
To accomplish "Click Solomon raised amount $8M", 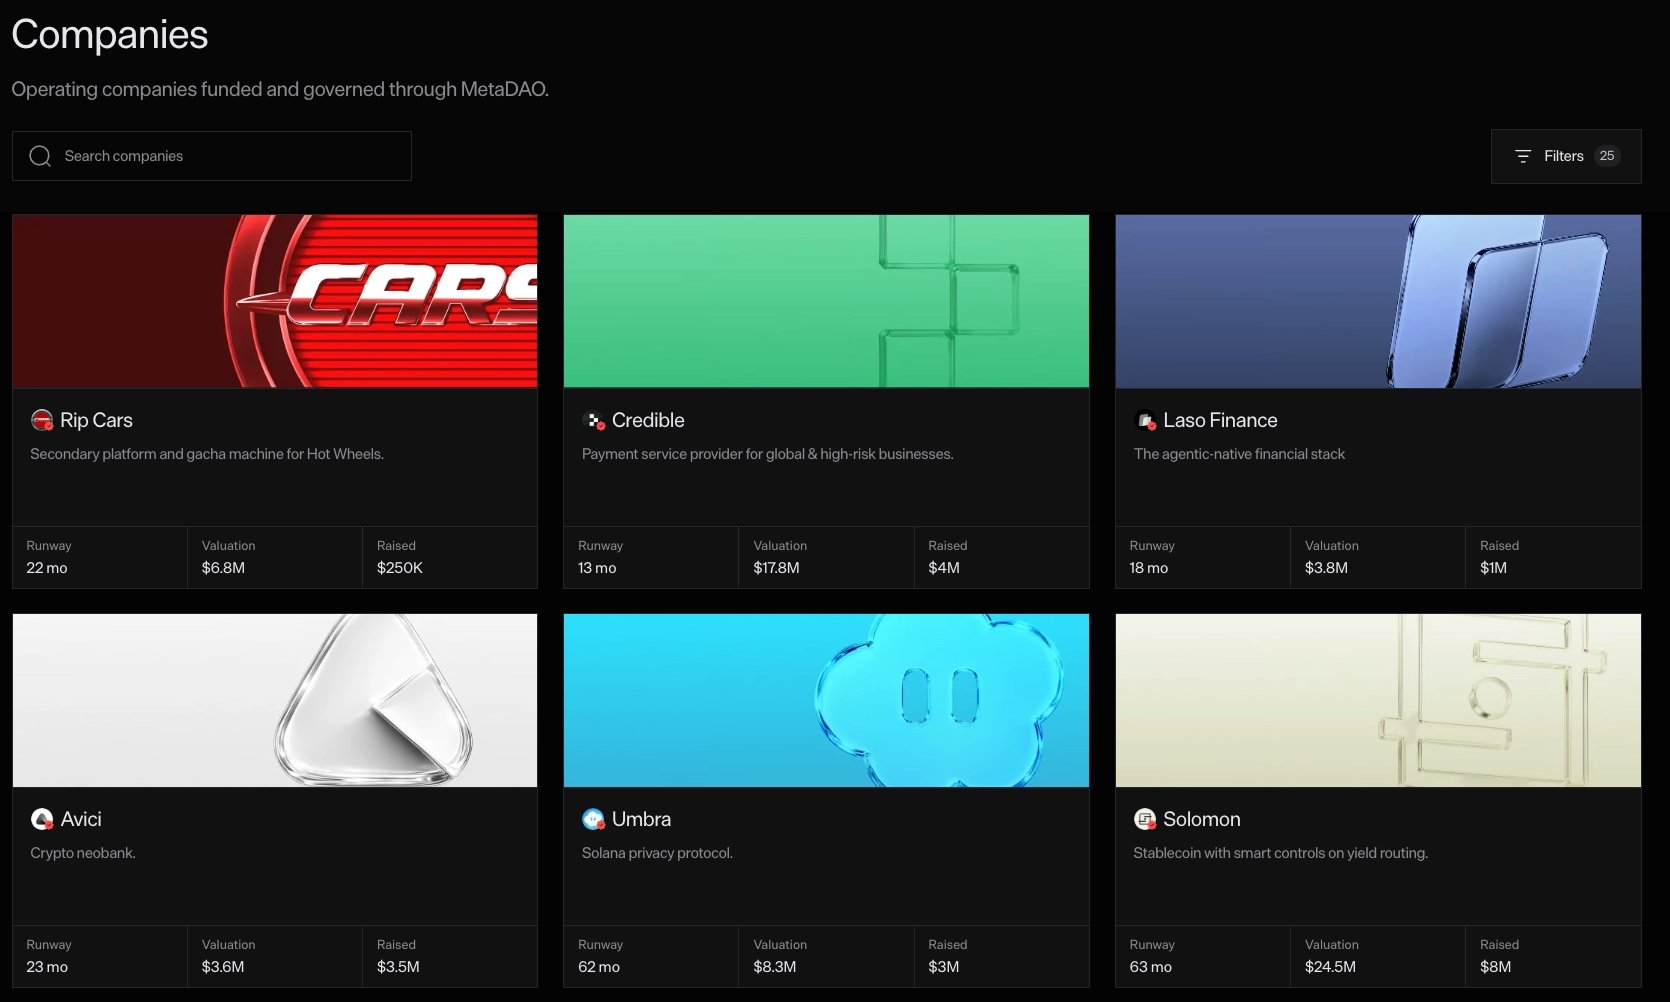I will [1495, 966].
